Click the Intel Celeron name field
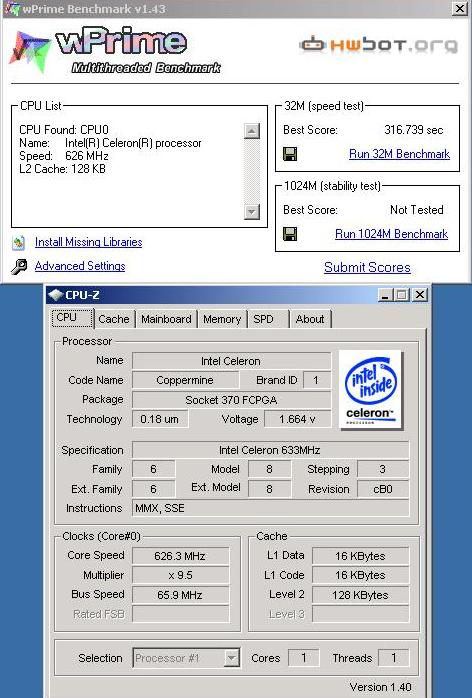This screenshot has height=698, width=472. pyautogui.click(x=232, y=361)
